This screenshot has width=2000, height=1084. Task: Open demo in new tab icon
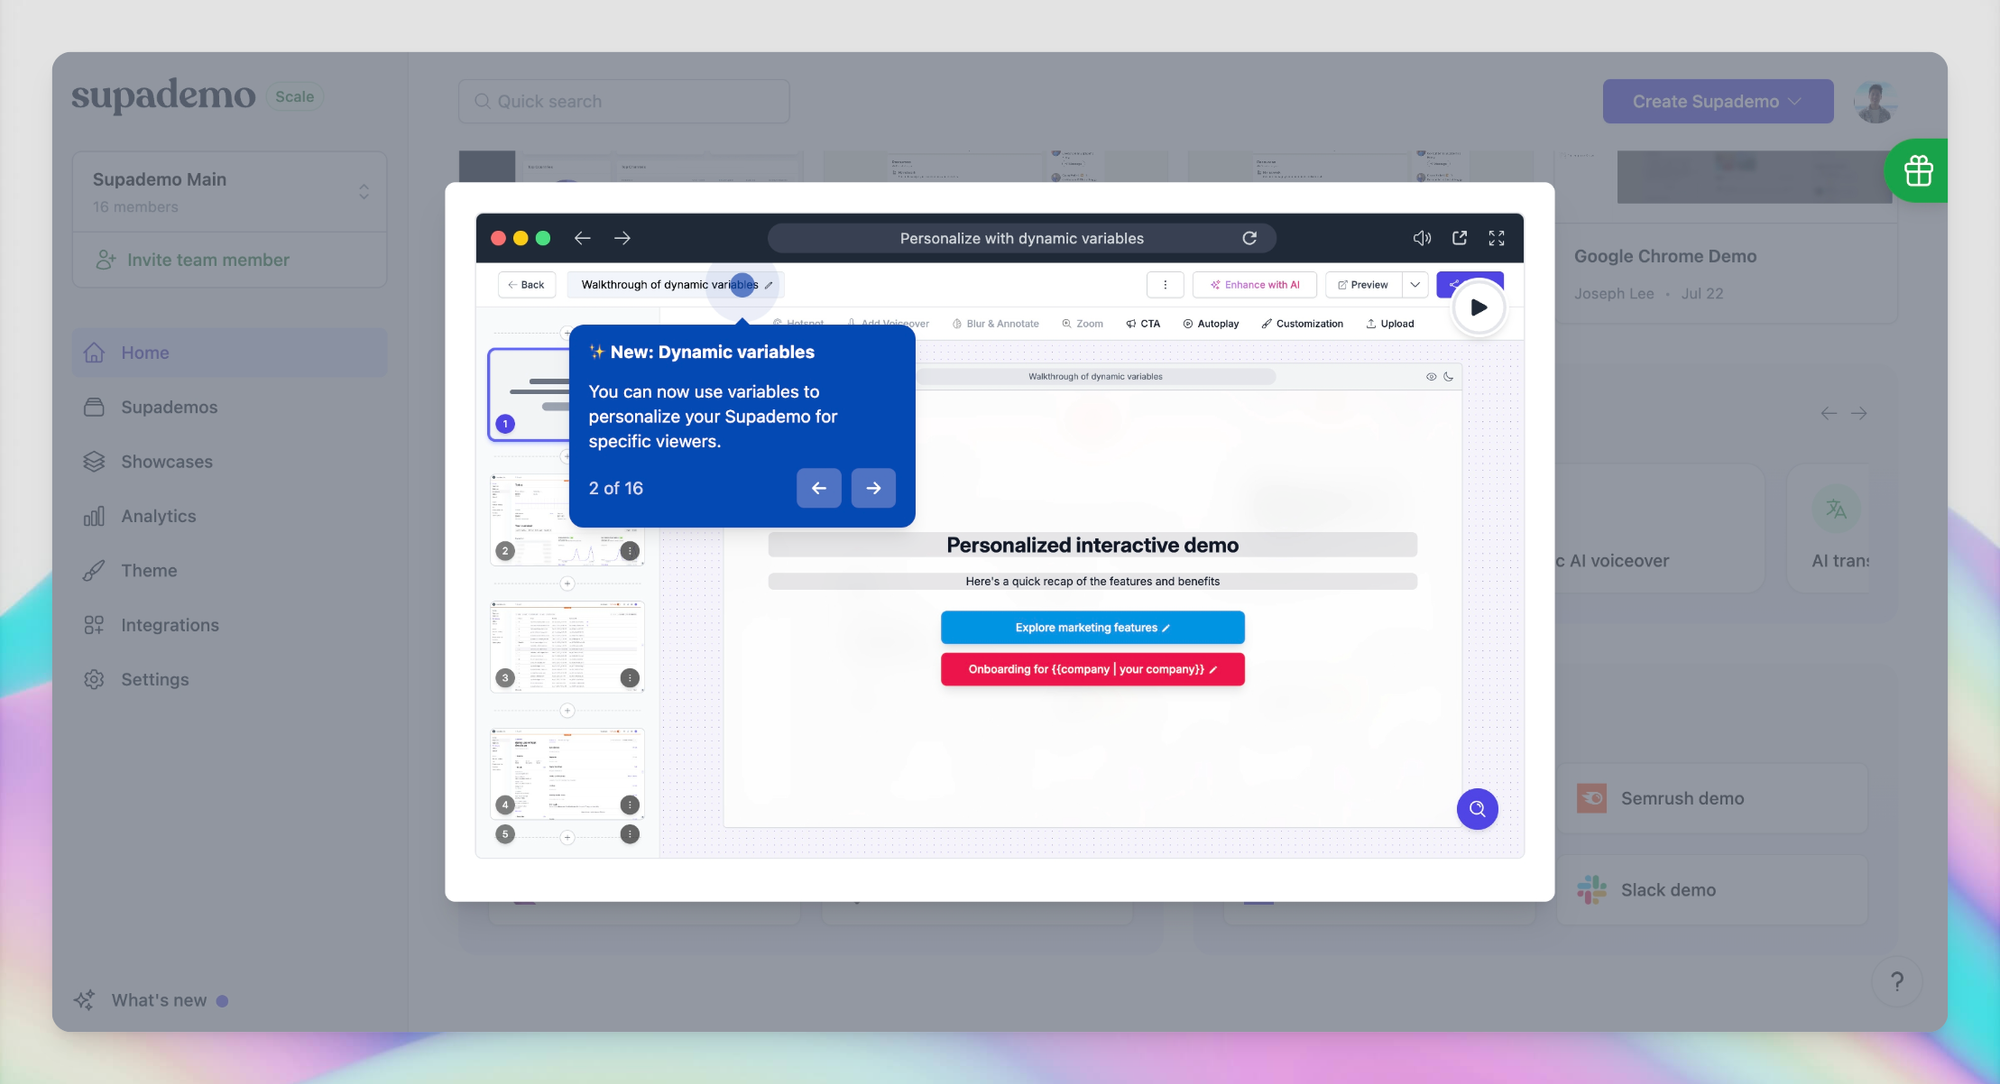click(1459, 238)
